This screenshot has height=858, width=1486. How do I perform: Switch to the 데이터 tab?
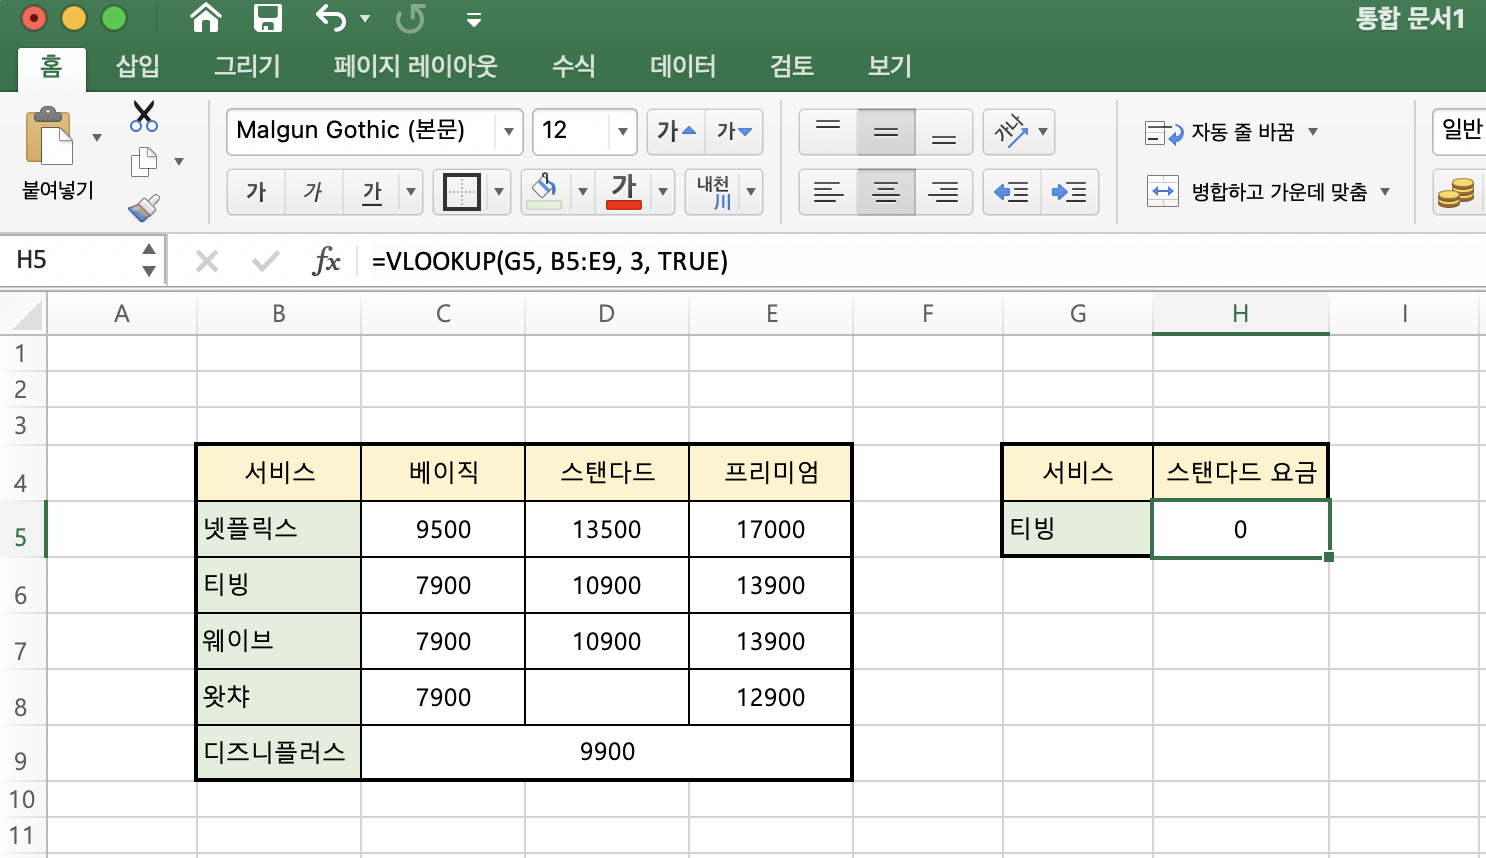683,66
